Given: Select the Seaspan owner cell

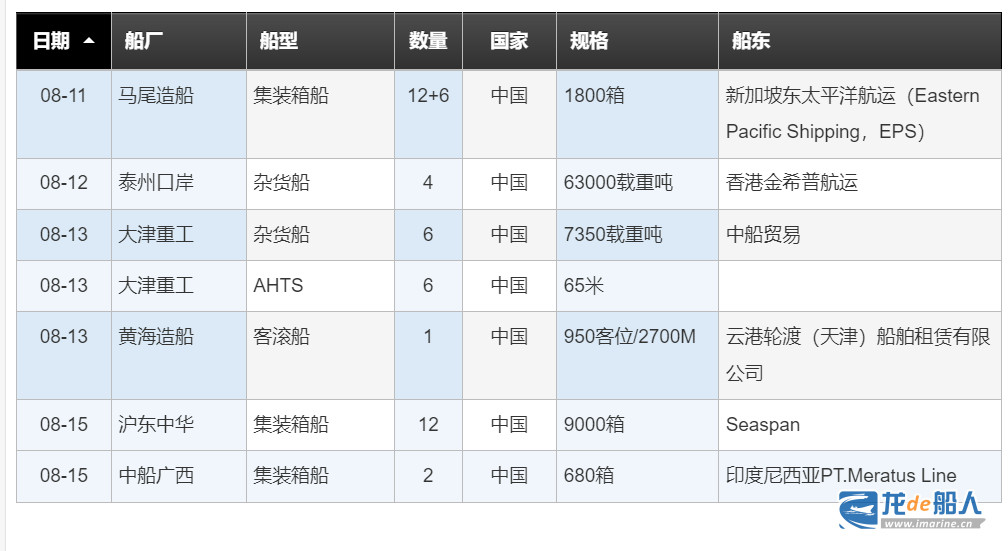Looking at the screenshot, I should [x=860, y=425].
